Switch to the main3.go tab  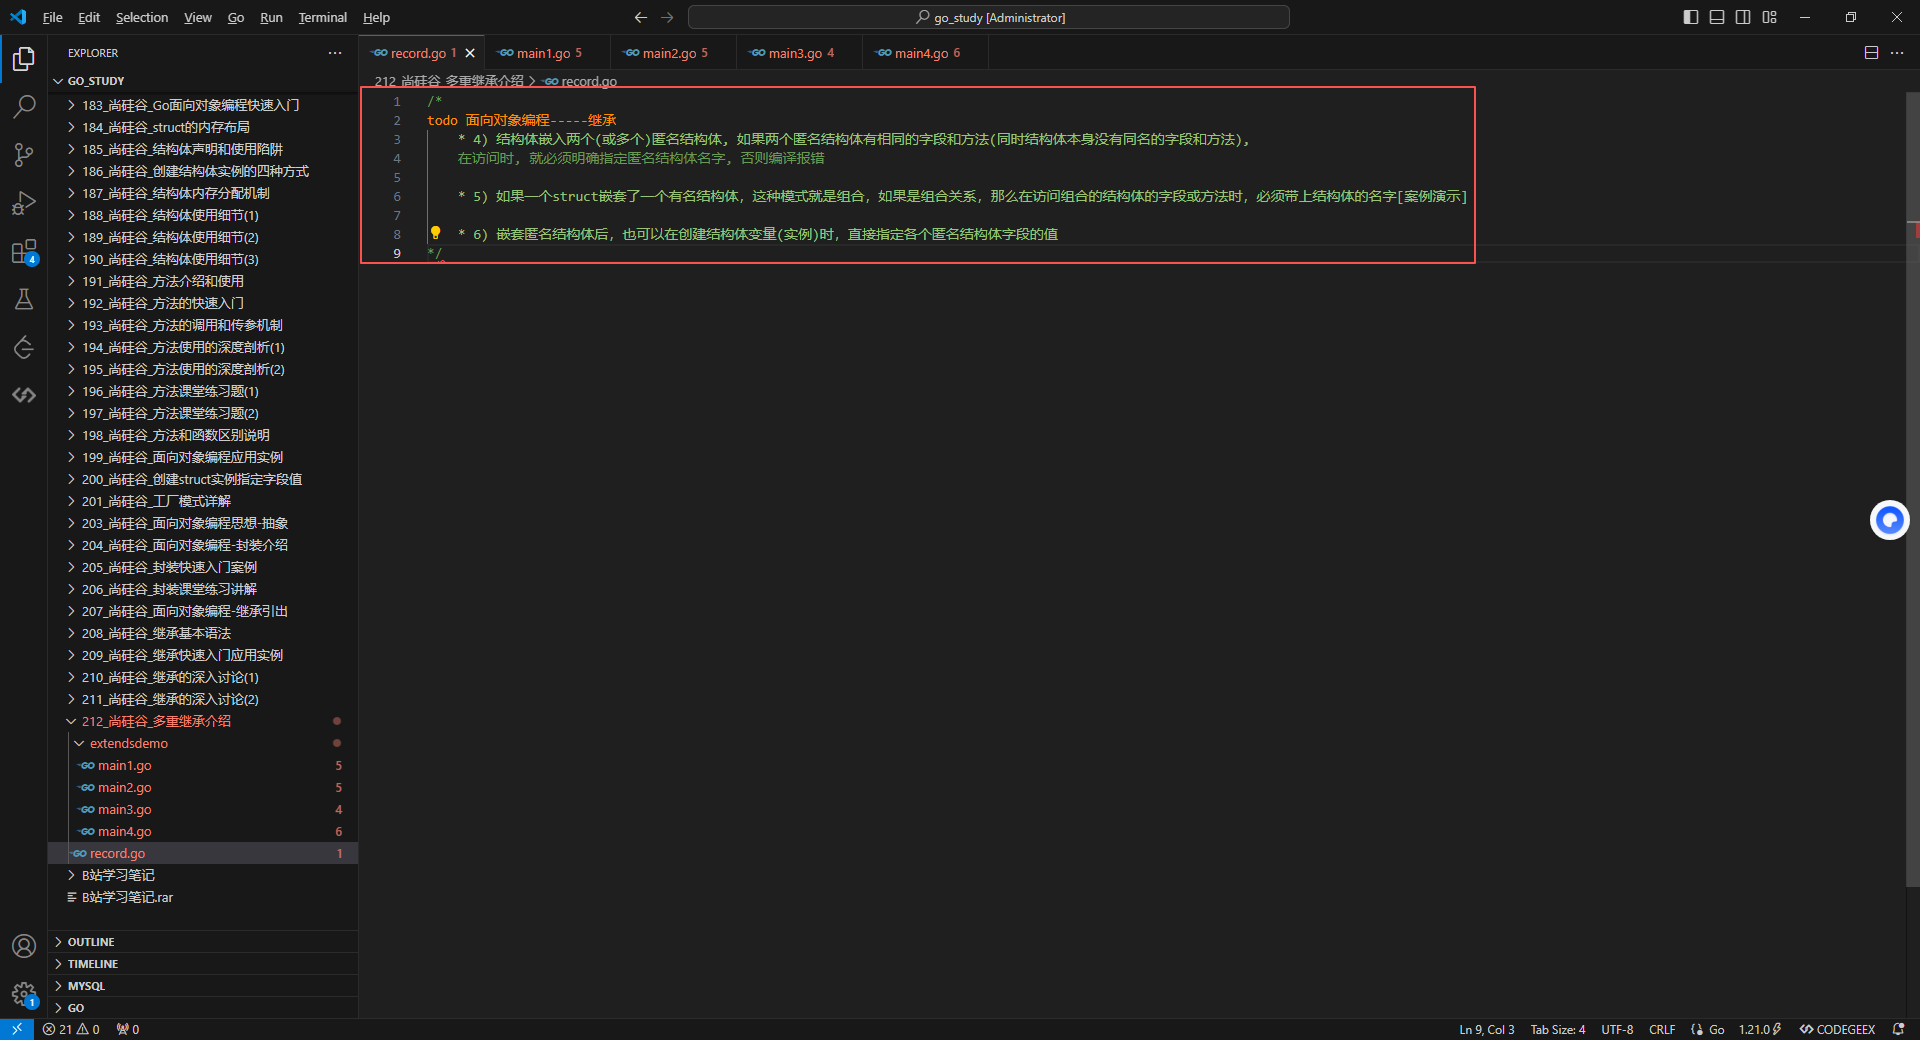coord(799,53)
